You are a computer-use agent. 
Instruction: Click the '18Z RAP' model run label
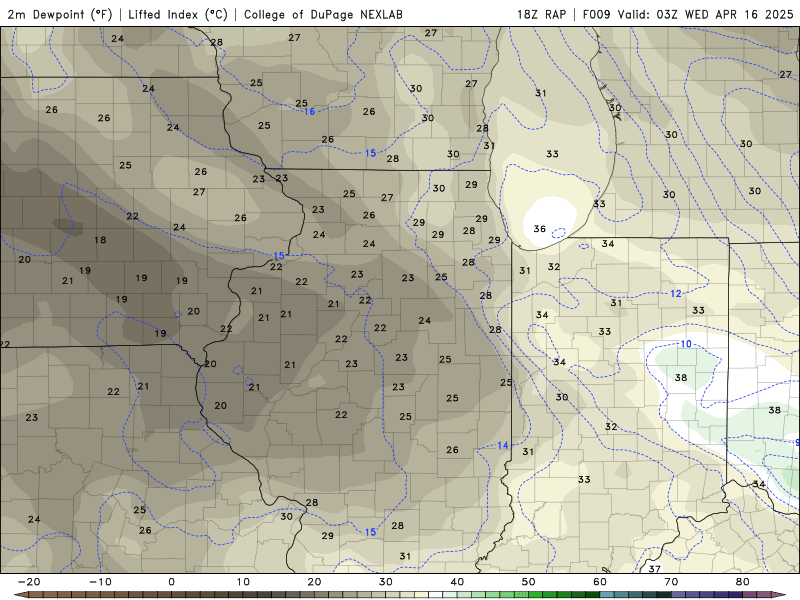click(x=541, y=14)
